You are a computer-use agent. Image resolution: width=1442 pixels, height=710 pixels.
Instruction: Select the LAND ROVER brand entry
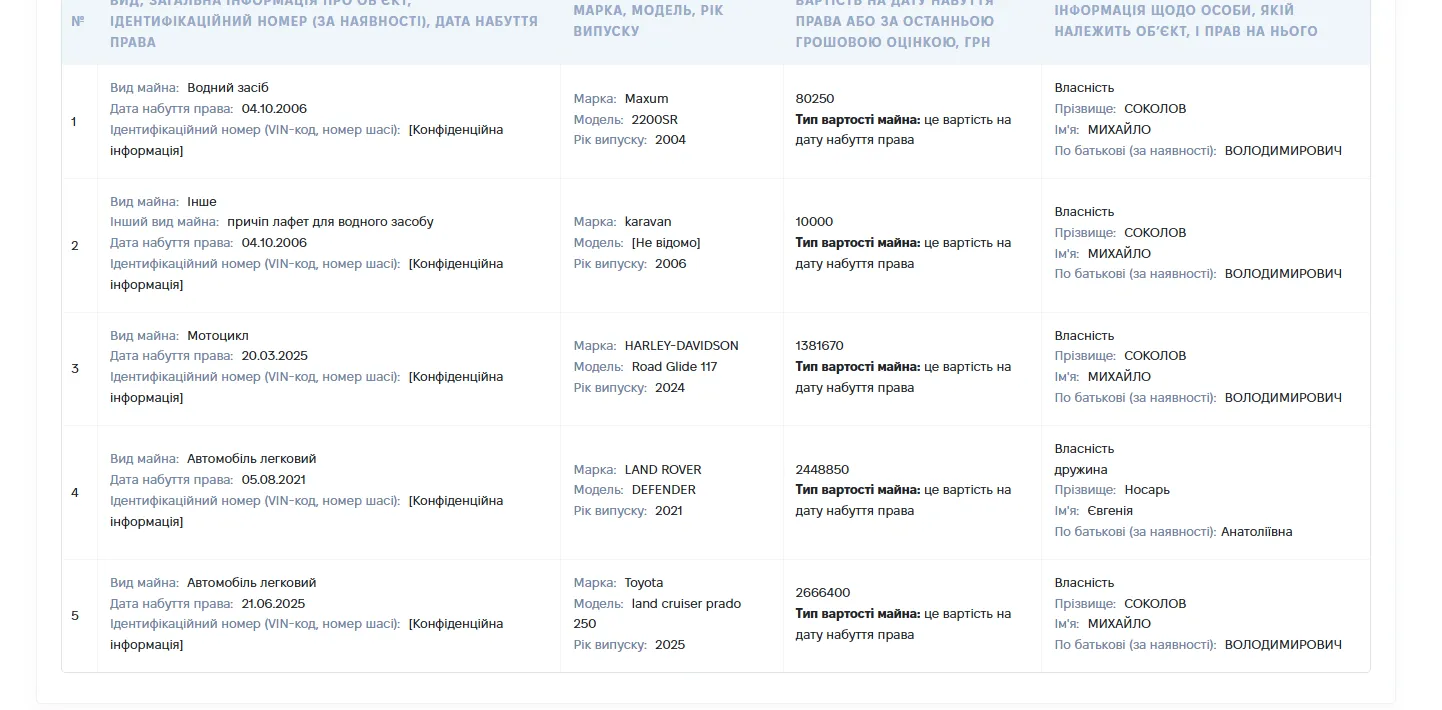663,470
